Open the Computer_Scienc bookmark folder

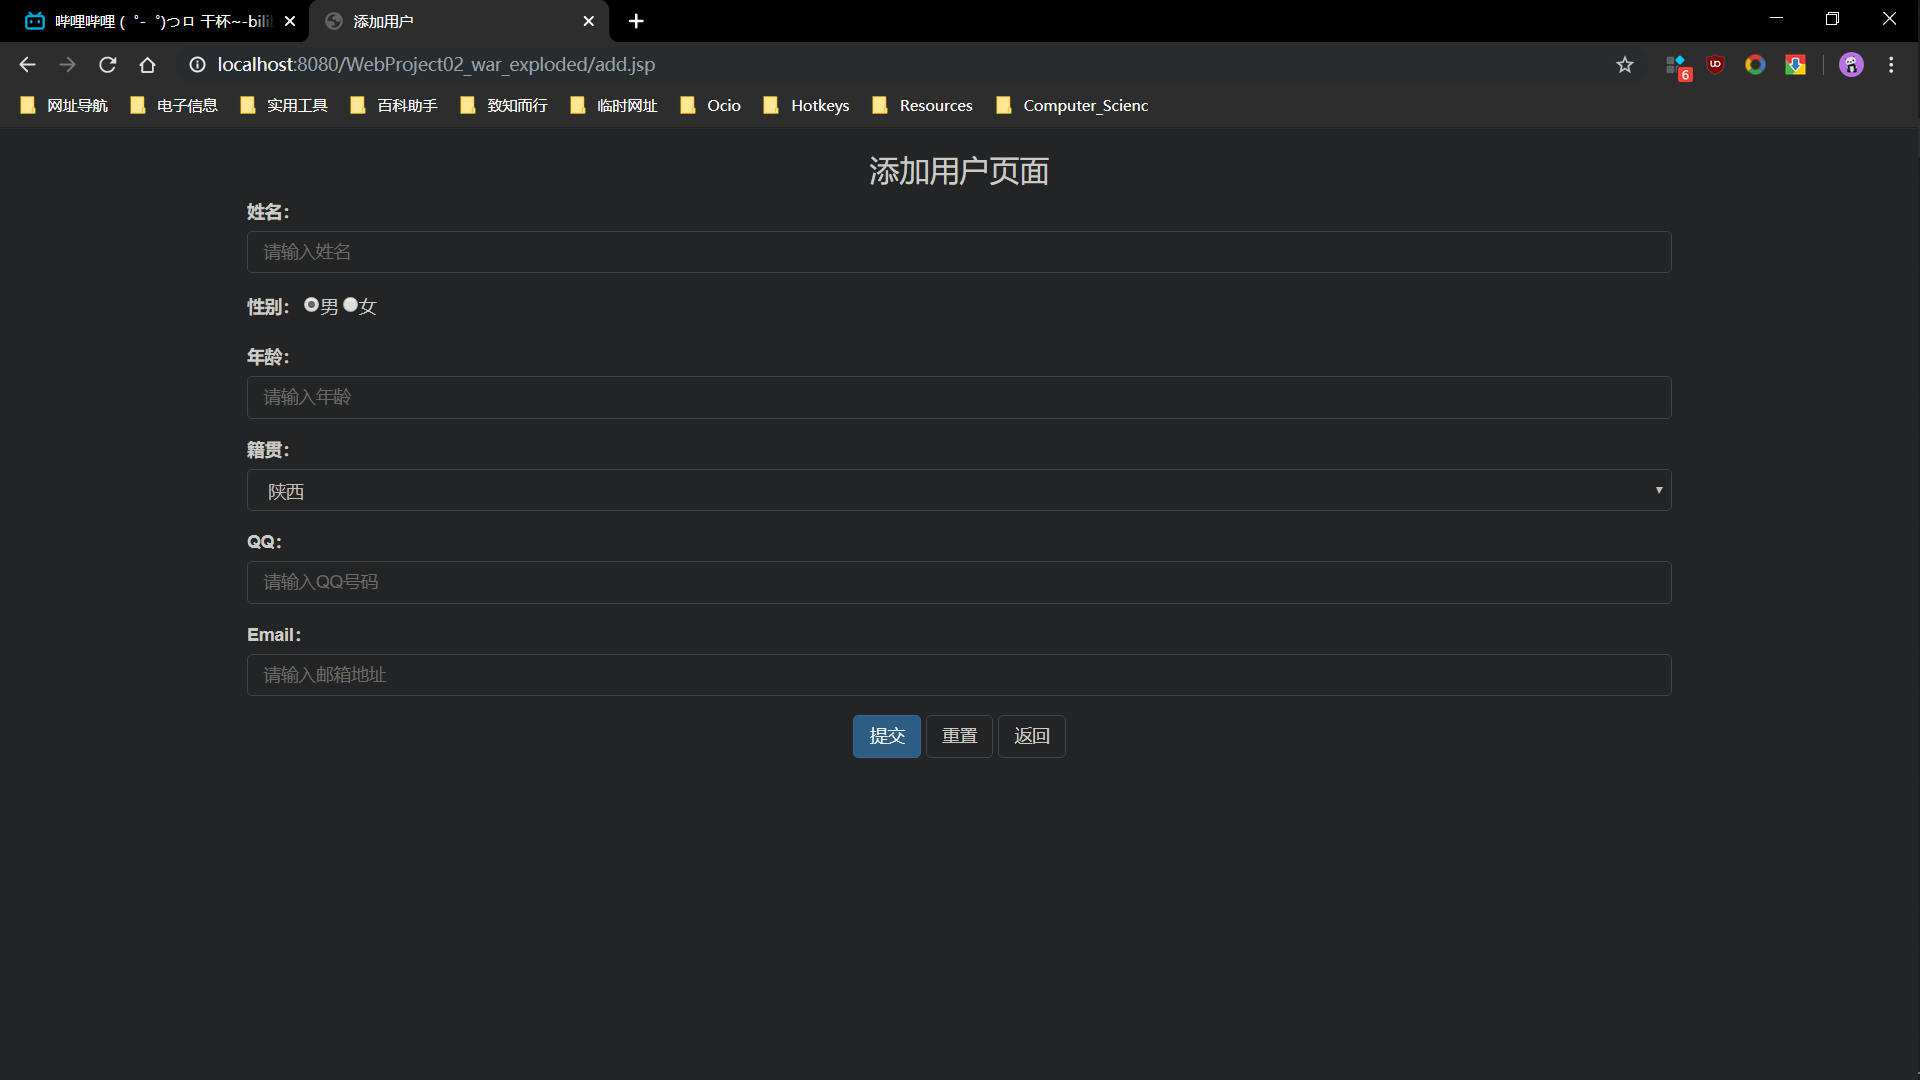click(x=1072, y=106)
